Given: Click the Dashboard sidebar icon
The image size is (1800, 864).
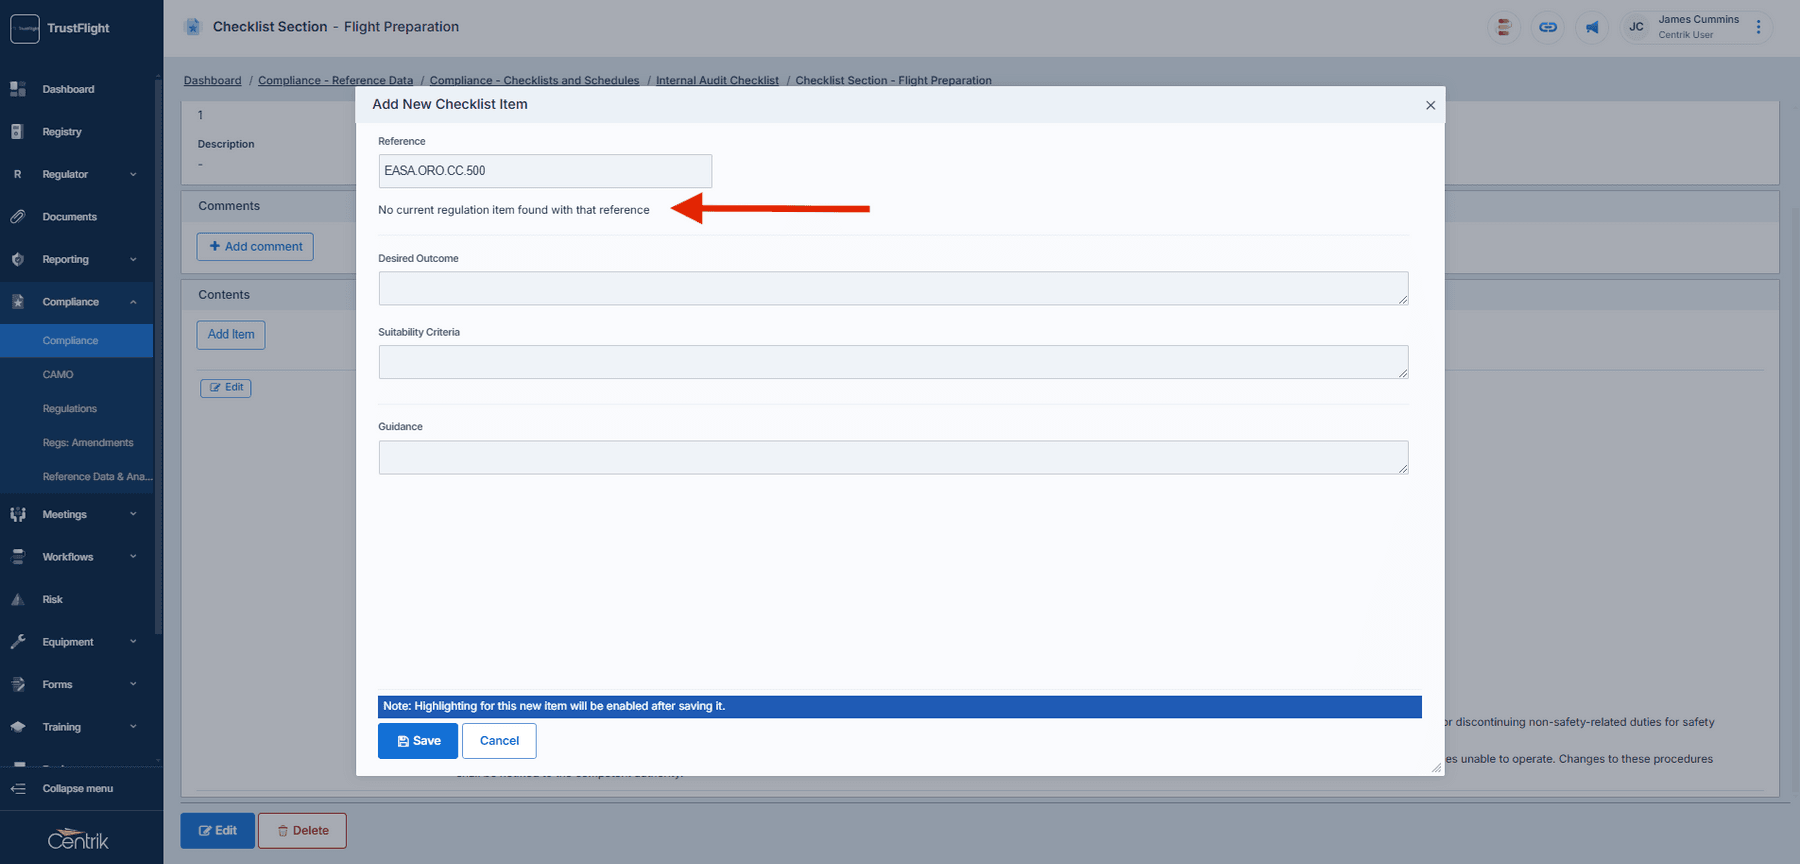Looking at the screenshot, I should 17,89.
